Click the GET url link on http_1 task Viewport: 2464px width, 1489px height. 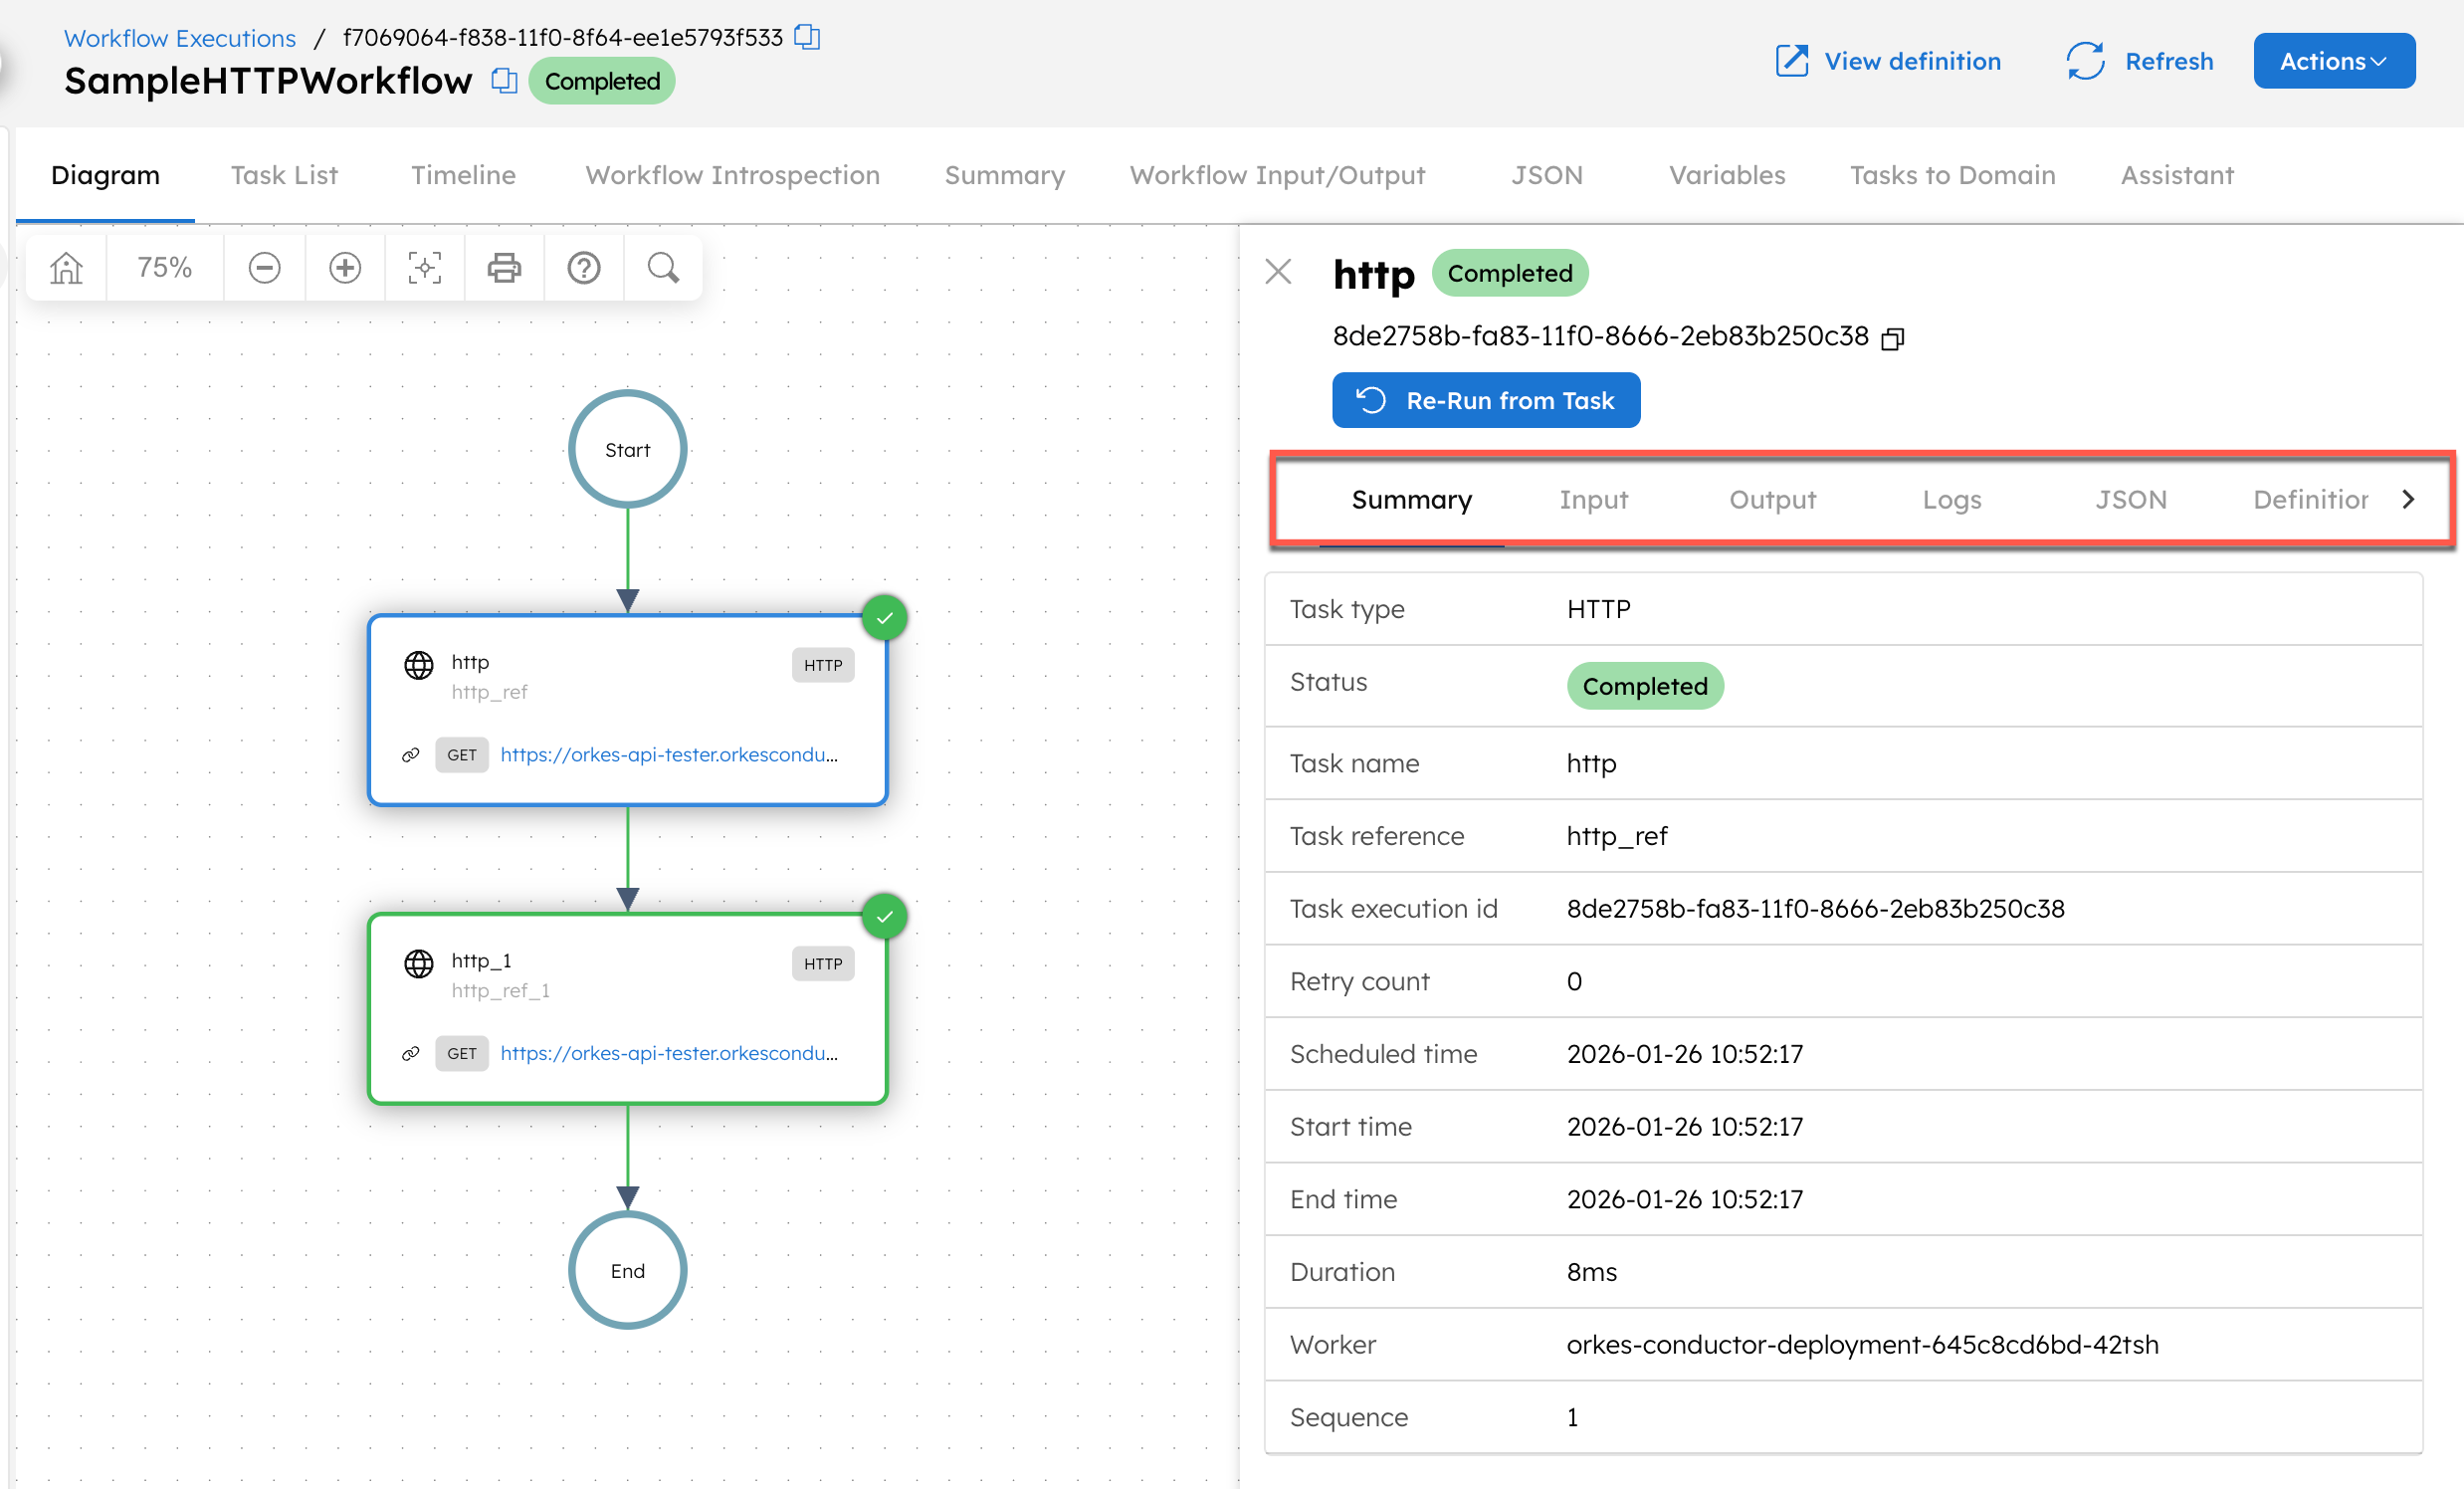[x=669, y=1053]
